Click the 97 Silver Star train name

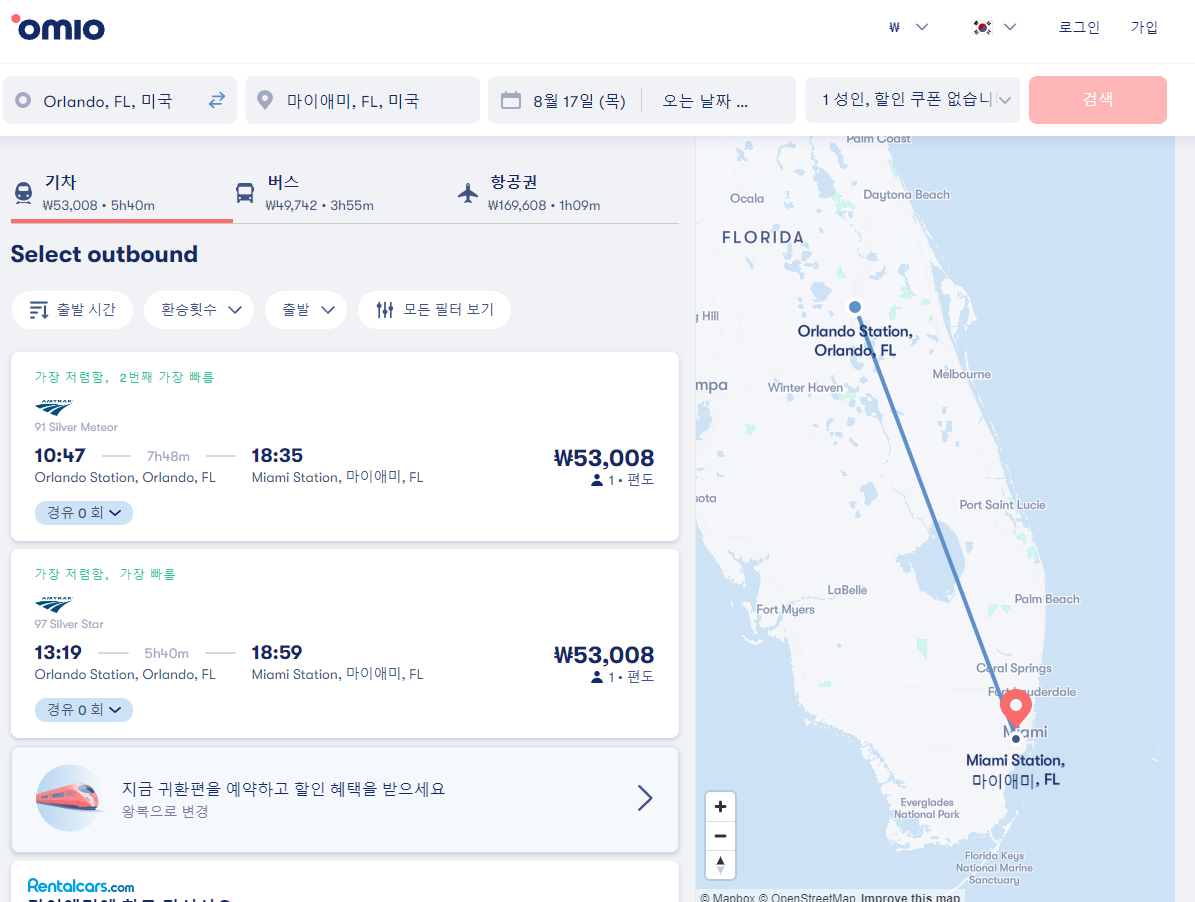click(x=69, y=624)
